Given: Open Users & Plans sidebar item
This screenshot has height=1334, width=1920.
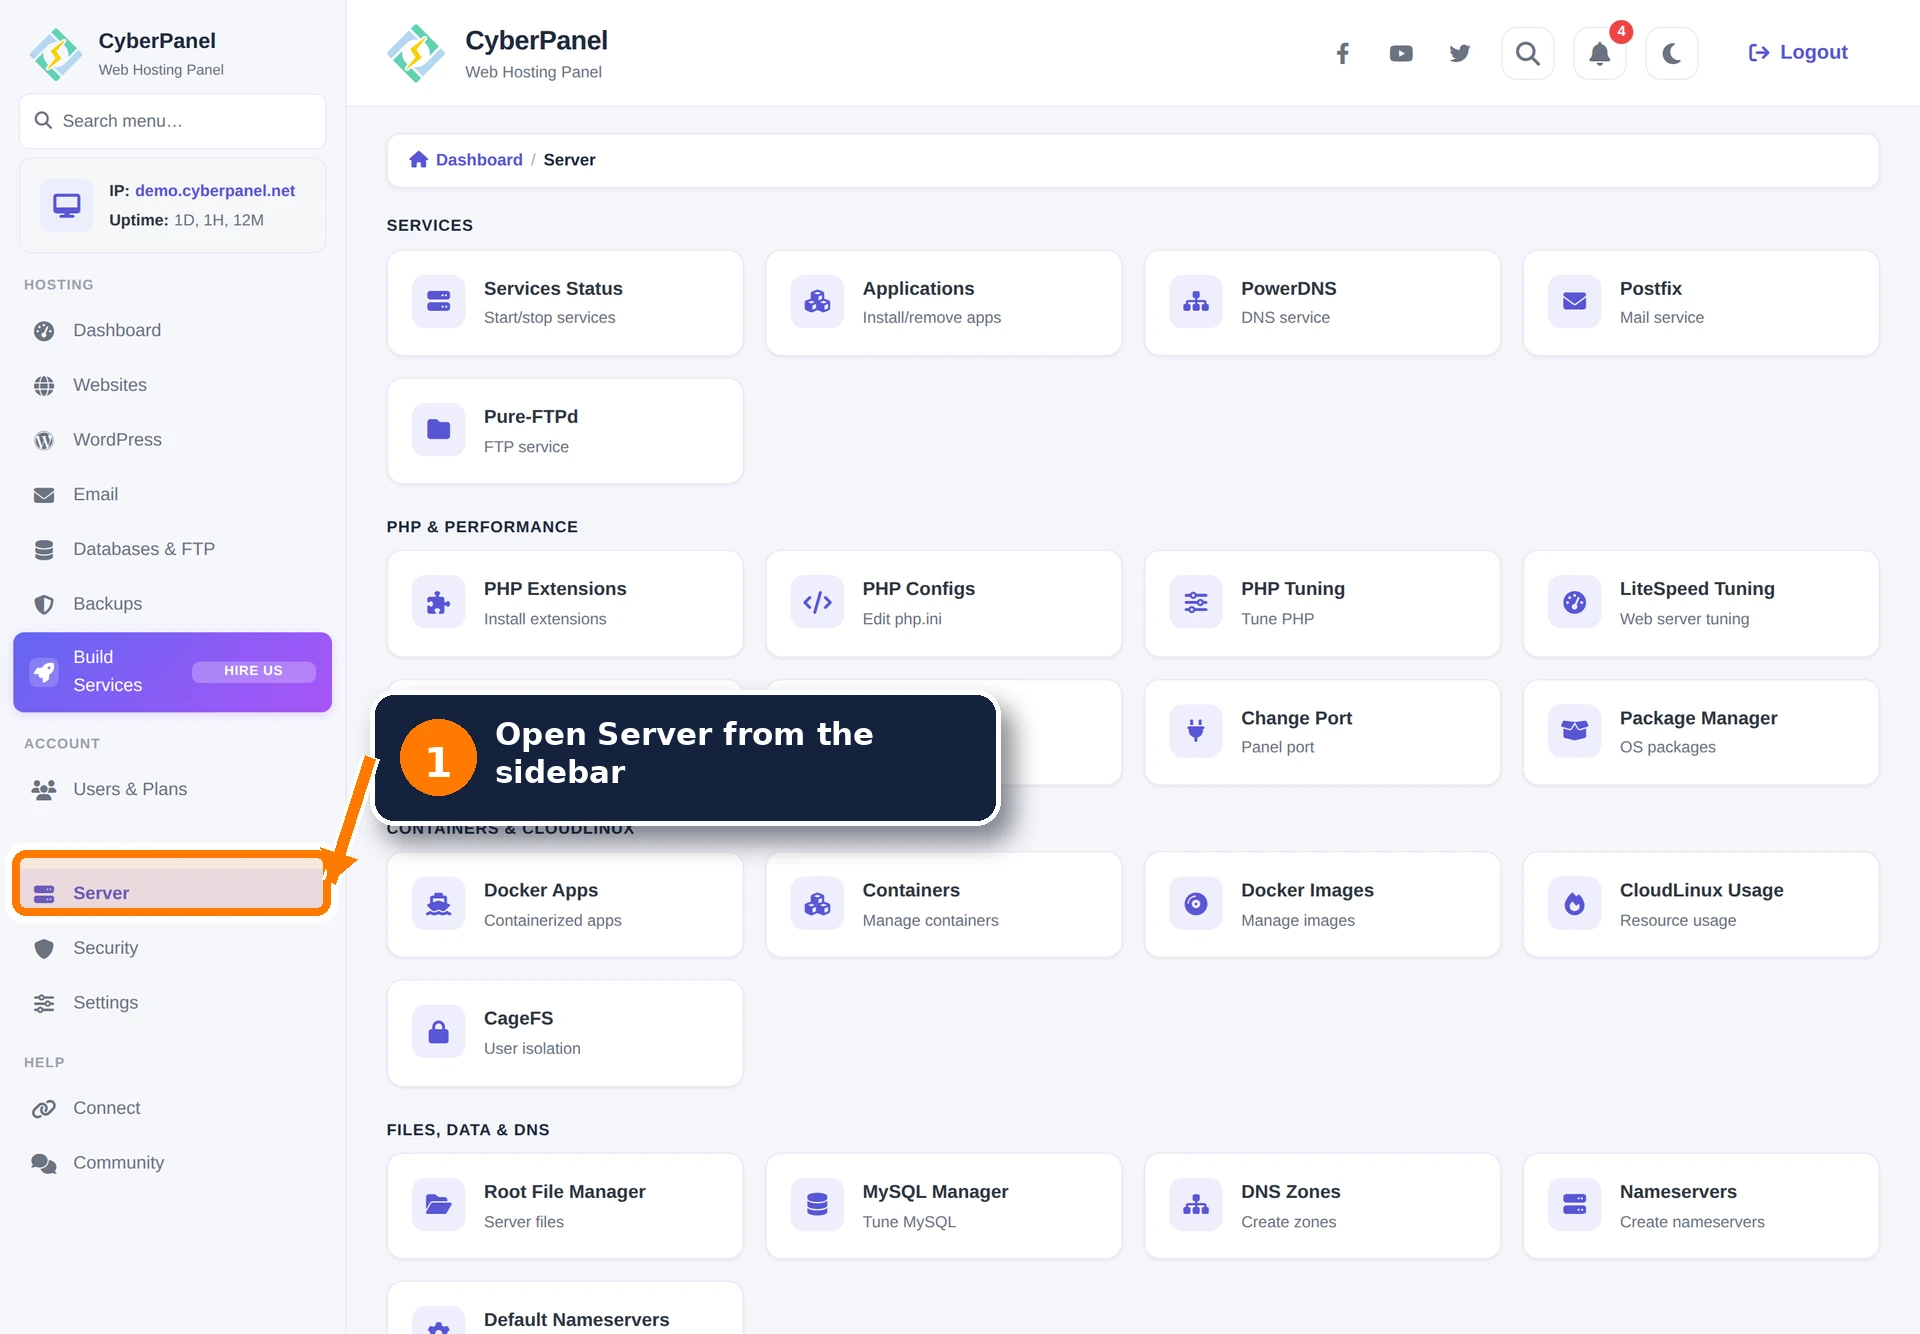Looking at the screenshot, I should point(173,789).
